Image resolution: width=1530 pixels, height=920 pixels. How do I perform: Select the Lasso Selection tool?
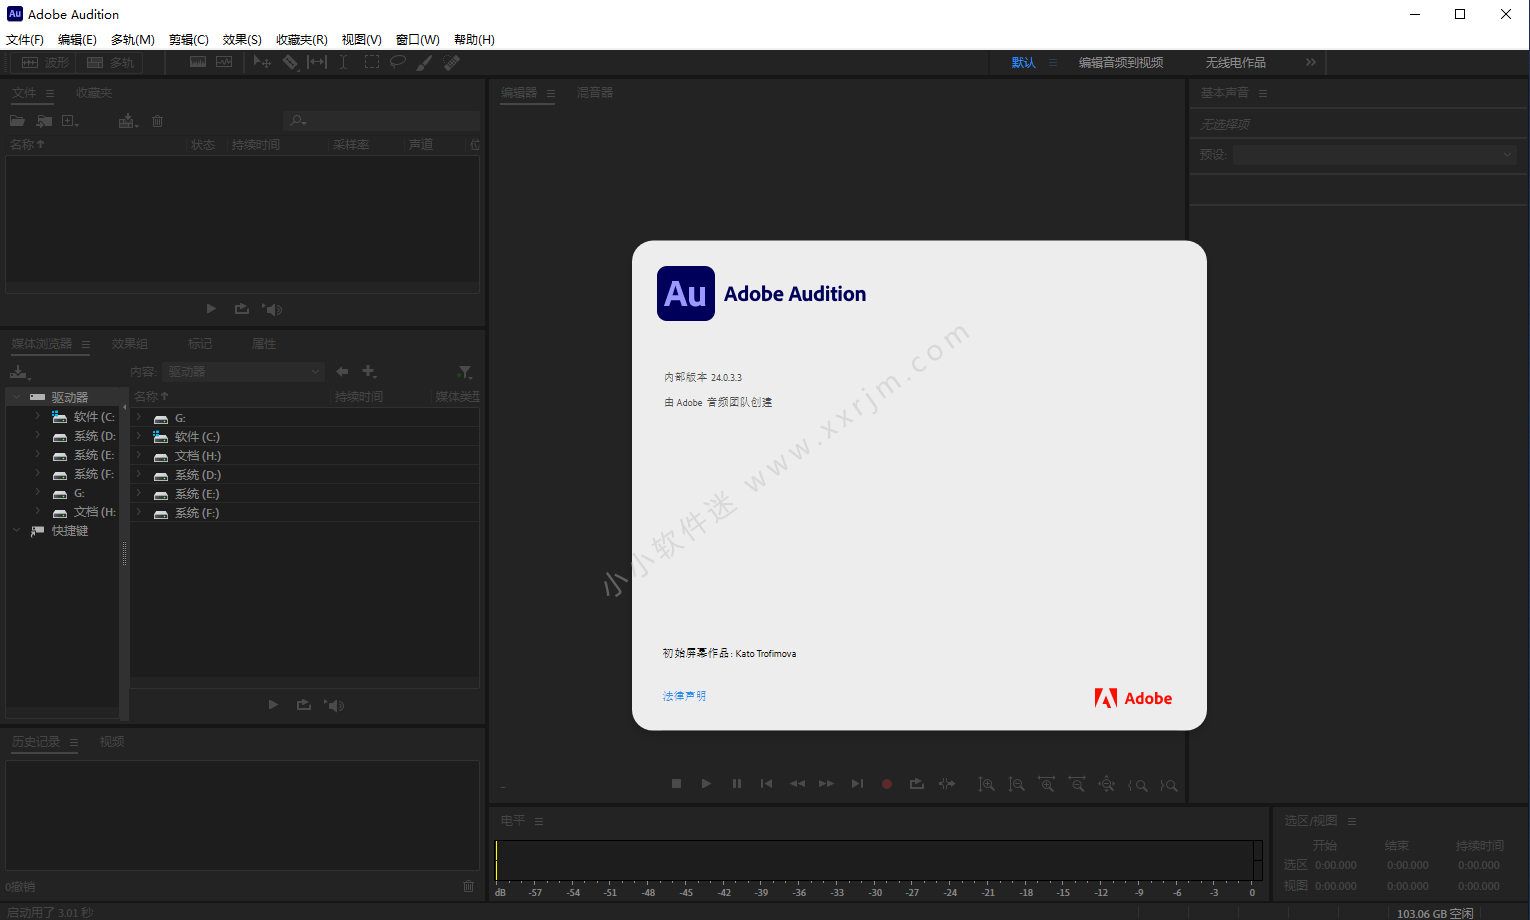tap(398, 62)
